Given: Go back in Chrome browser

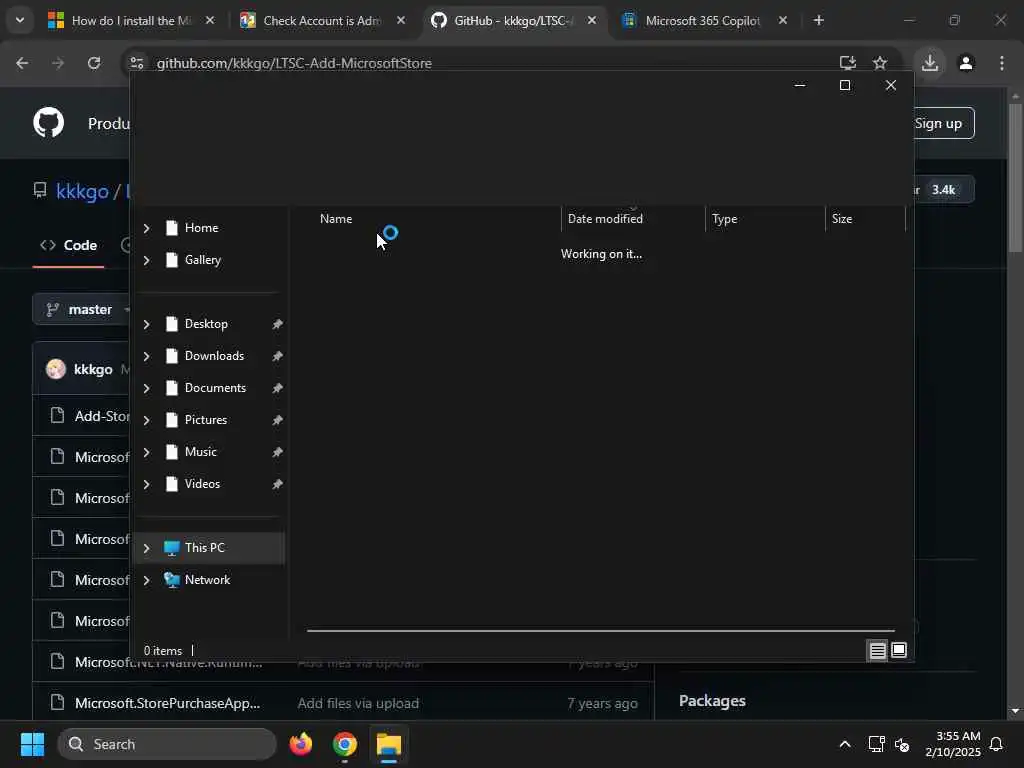Looking at the screenshot, I should tap(22, 63).
